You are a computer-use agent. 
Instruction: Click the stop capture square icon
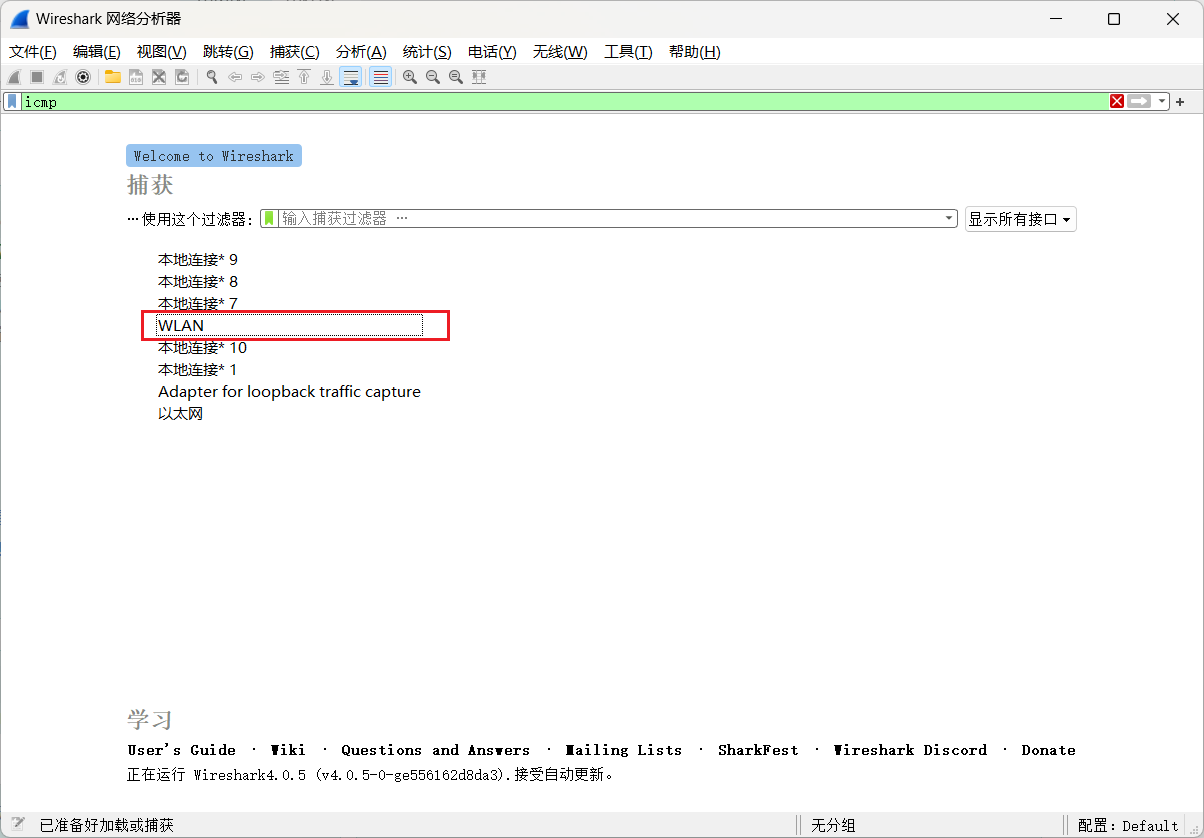pos(37,77)
